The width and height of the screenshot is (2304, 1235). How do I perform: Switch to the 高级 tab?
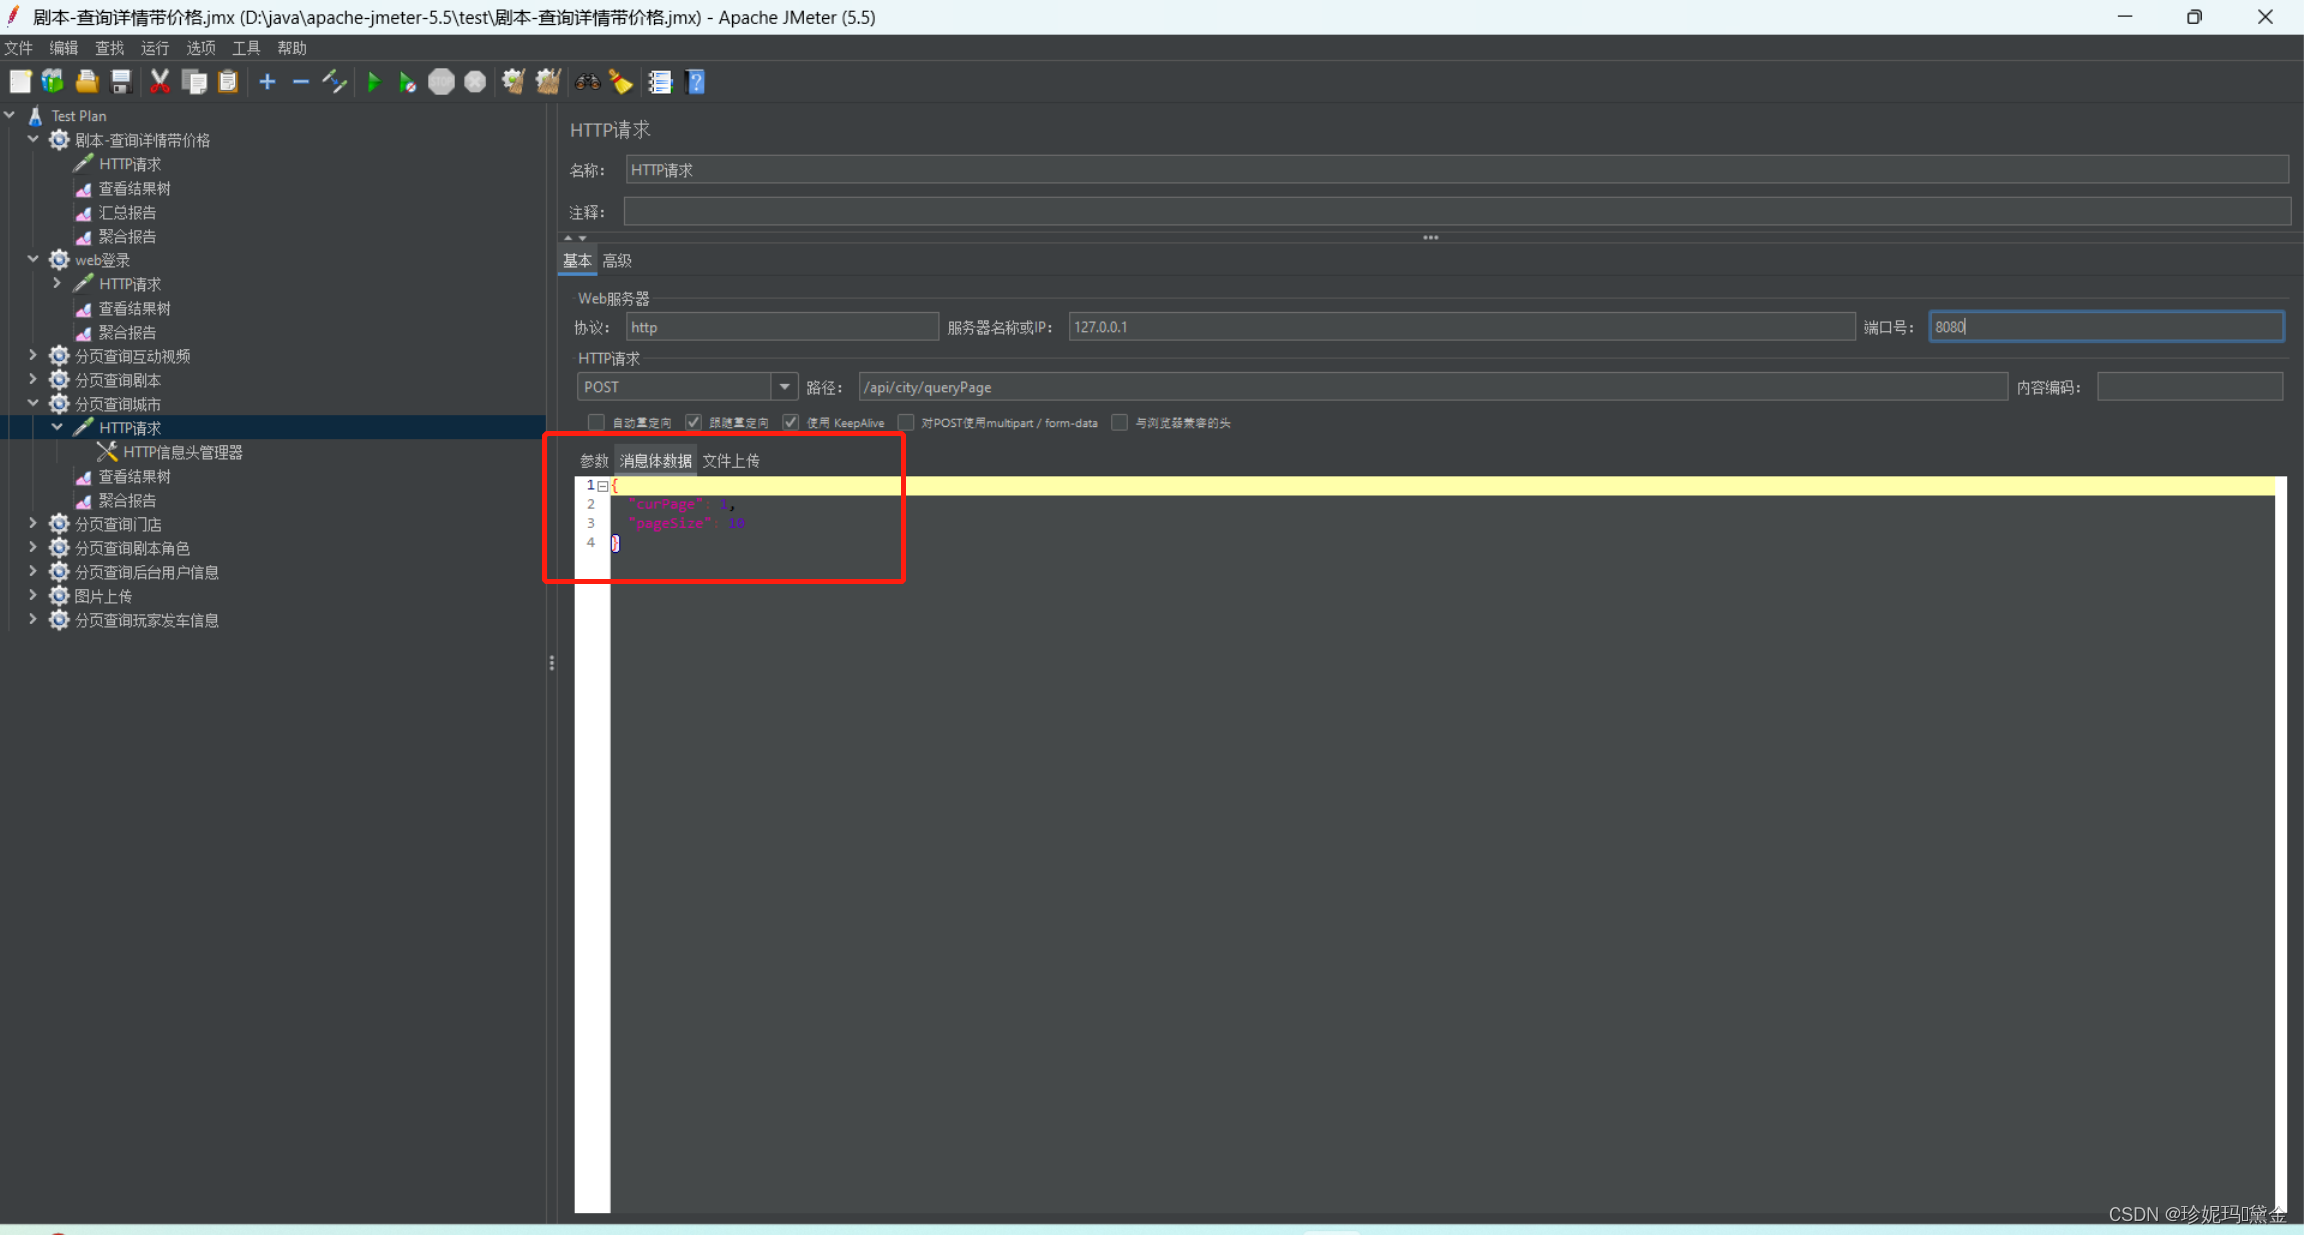[617, 261]
